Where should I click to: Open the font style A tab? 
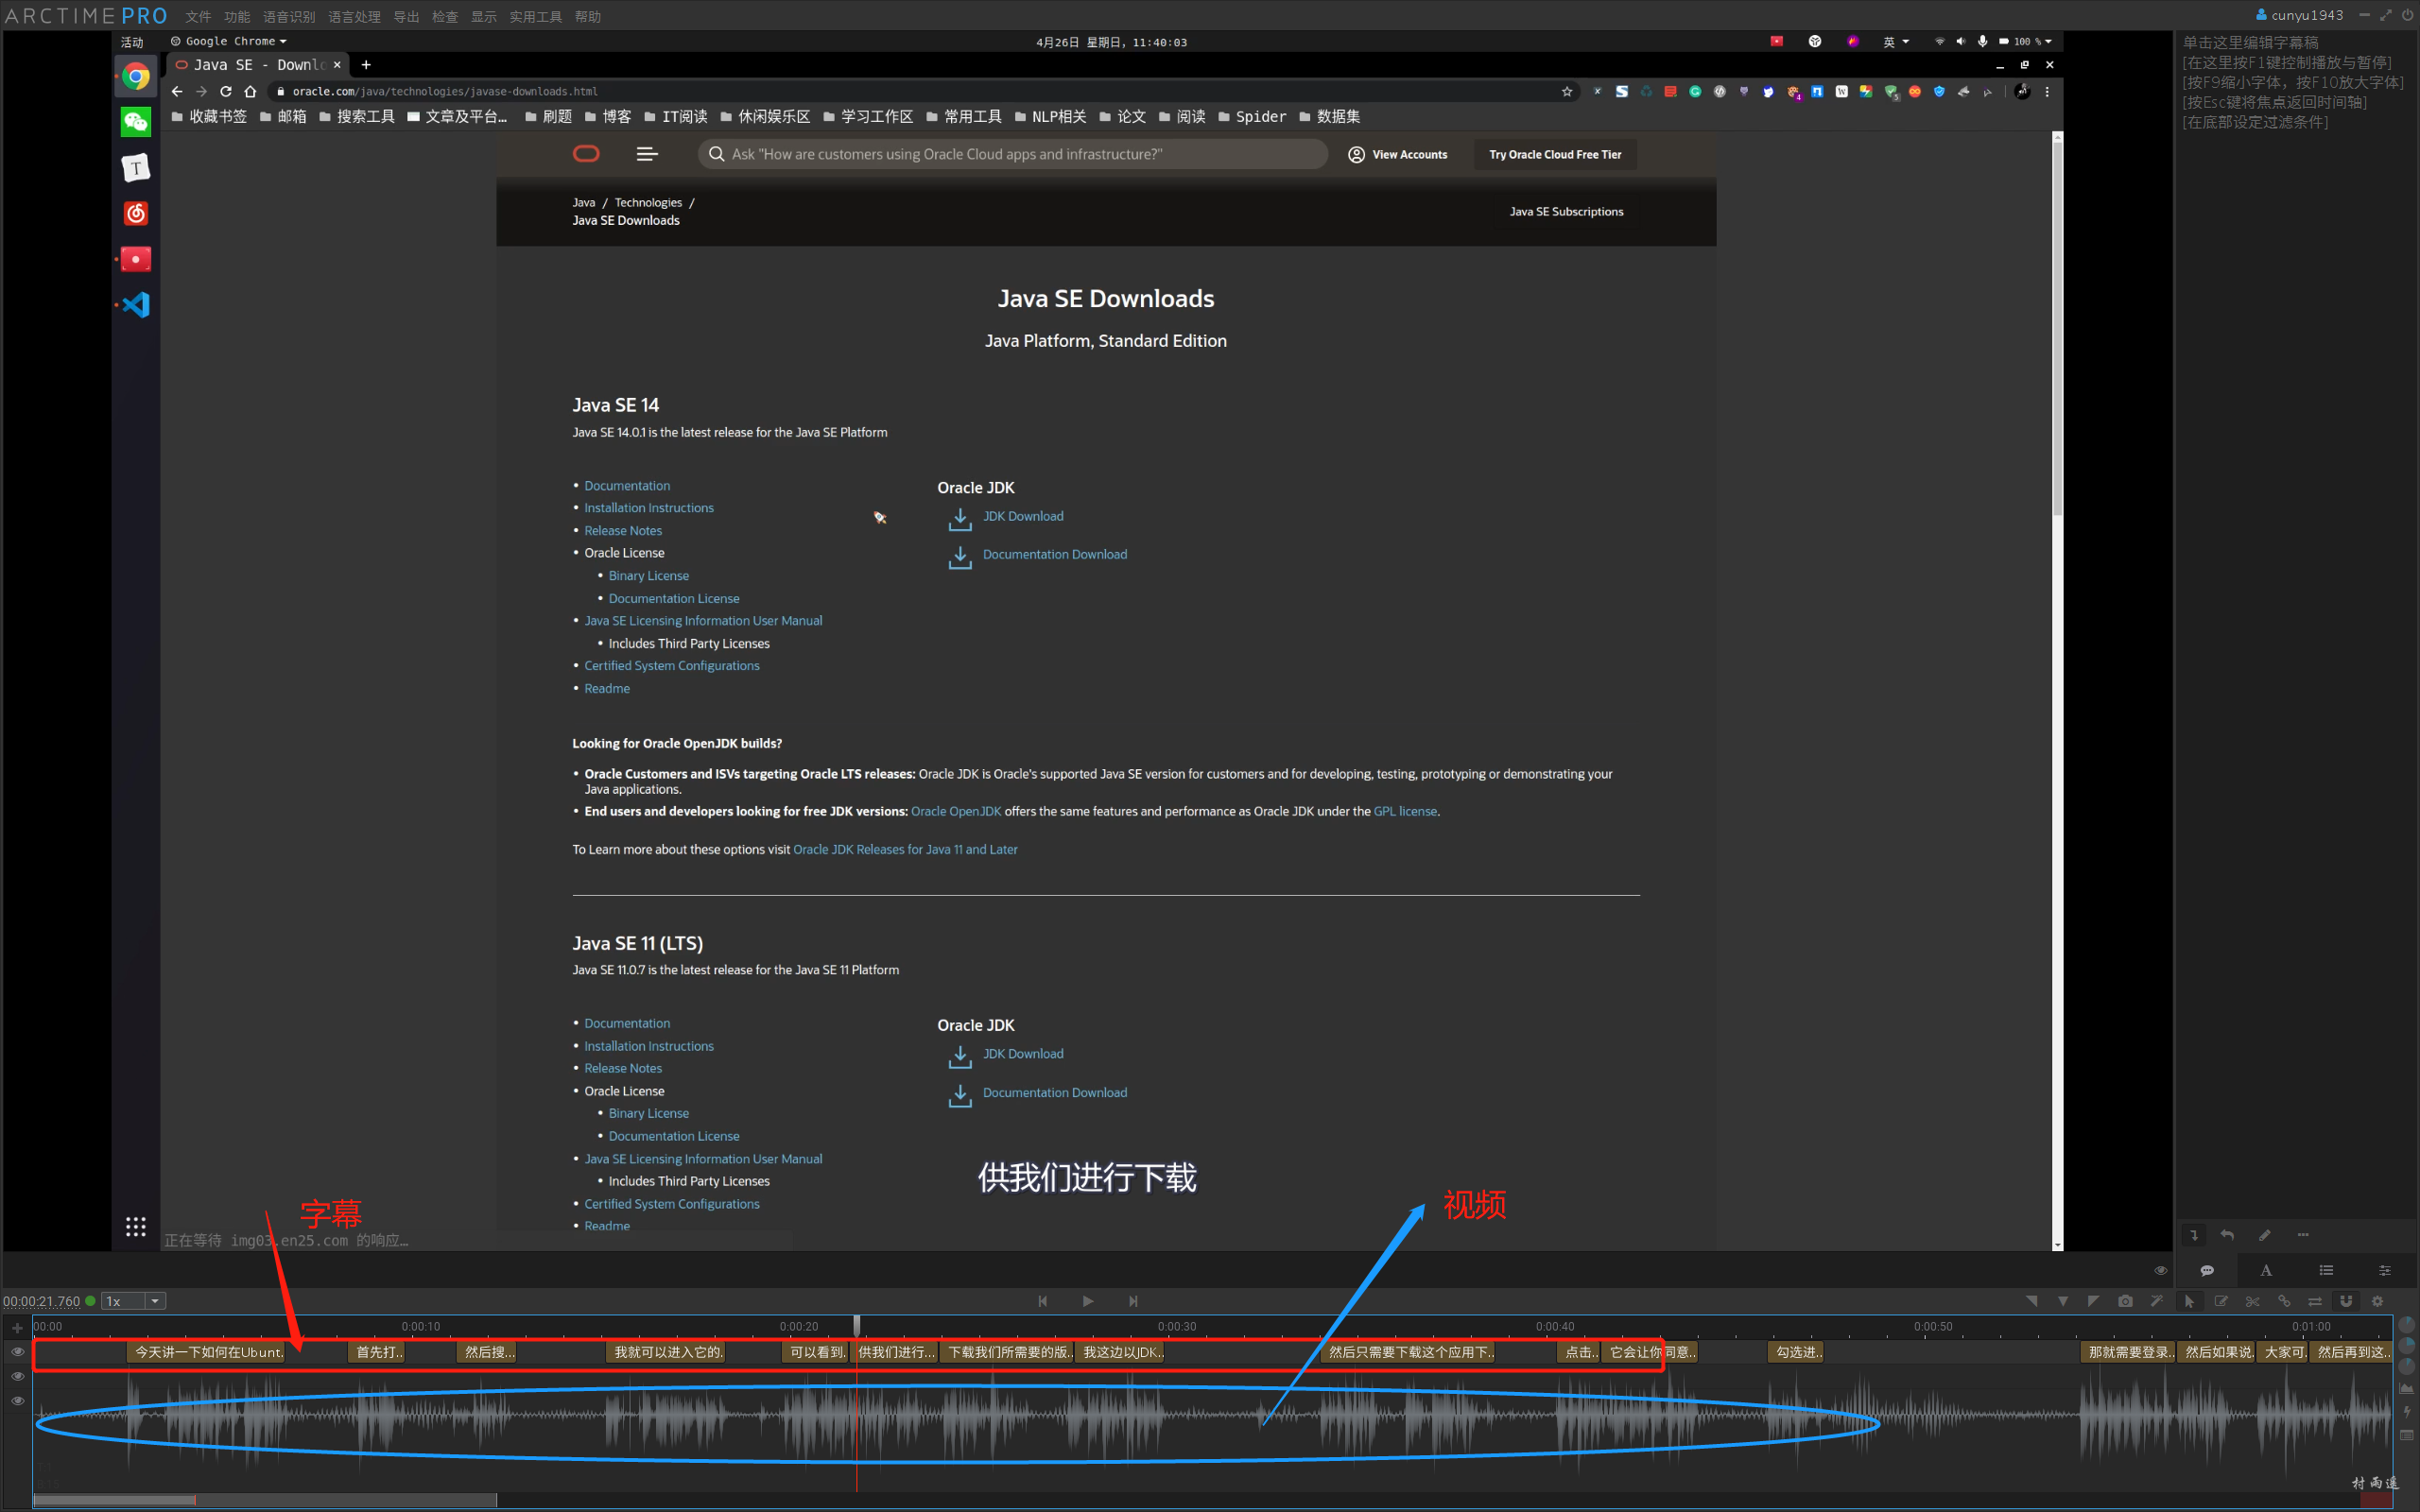(x=2266, y=1270)
